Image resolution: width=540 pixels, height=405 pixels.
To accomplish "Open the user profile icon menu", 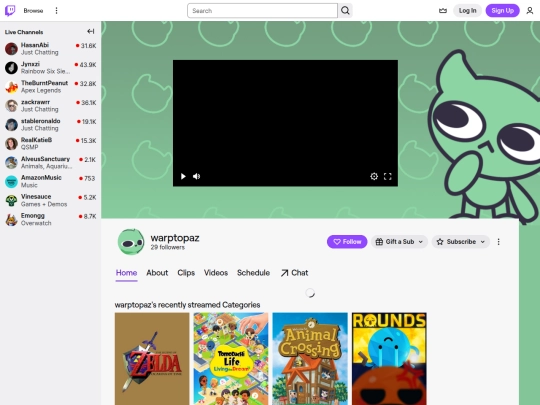I will tap(530, 11).
